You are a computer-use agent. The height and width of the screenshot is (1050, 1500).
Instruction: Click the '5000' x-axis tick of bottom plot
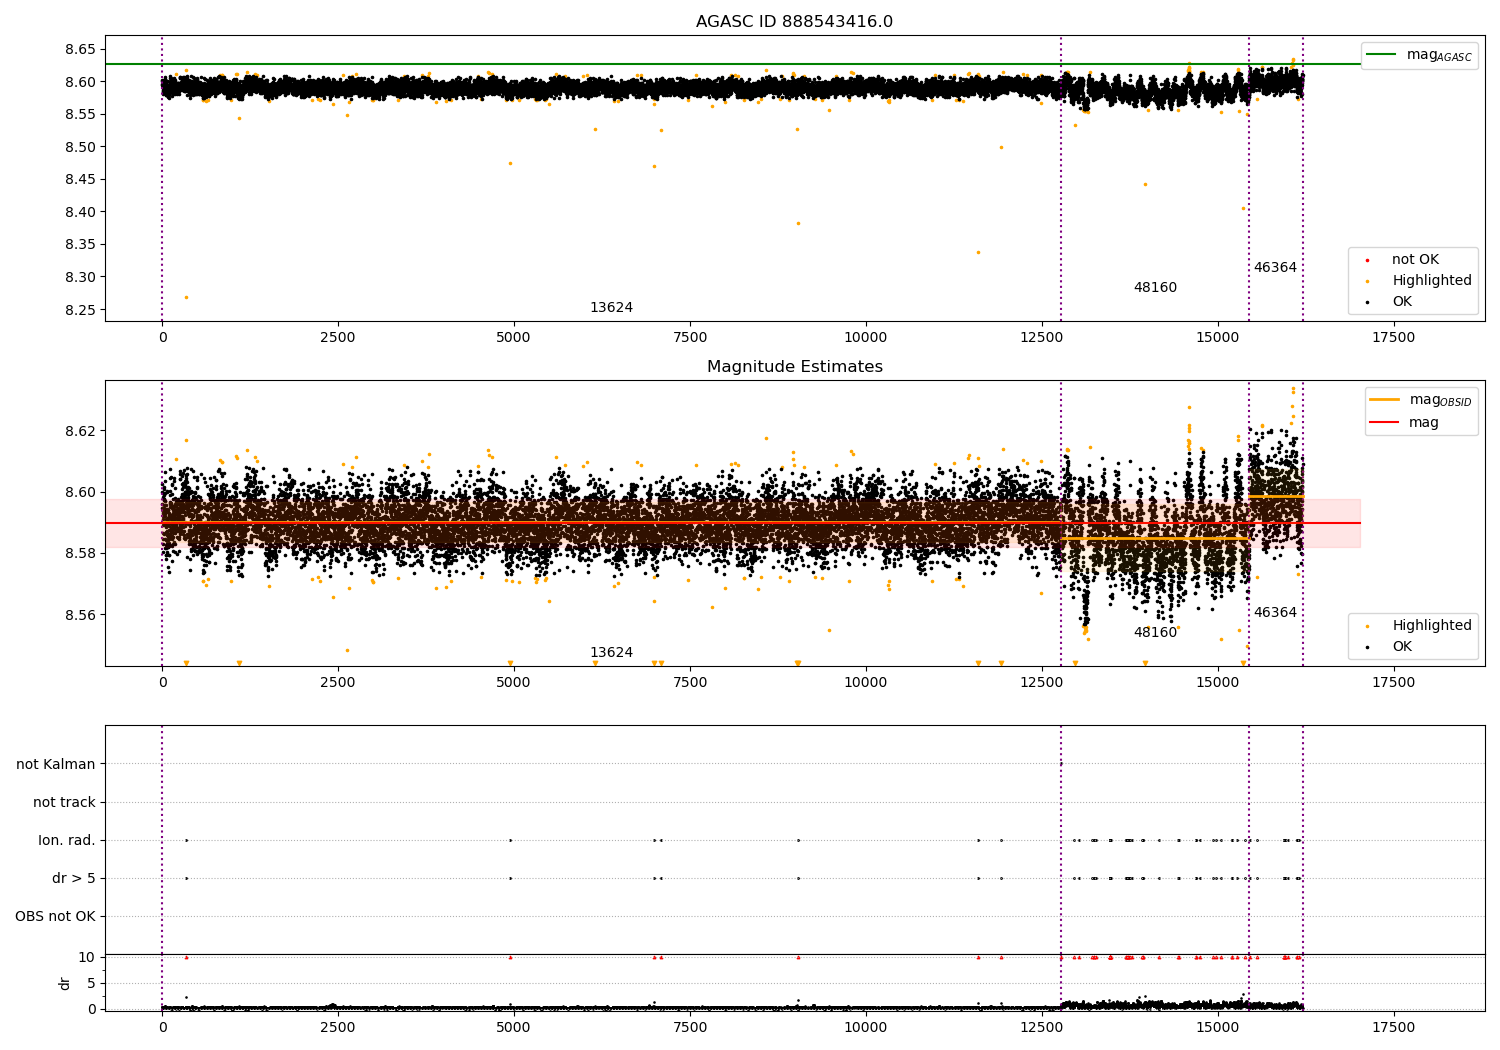(513, 1028)
